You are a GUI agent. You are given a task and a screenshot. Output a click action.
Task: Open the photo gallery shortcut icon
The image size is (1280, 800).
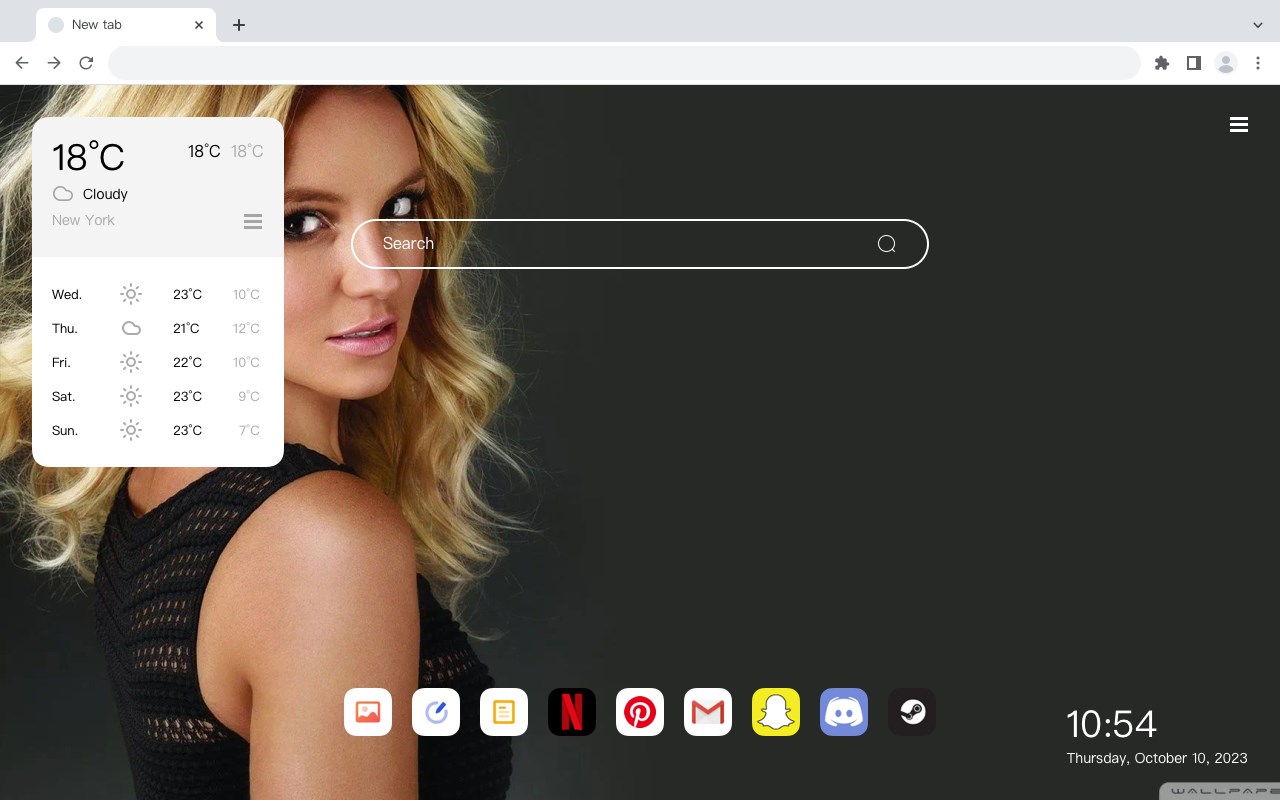click(368, 712)
